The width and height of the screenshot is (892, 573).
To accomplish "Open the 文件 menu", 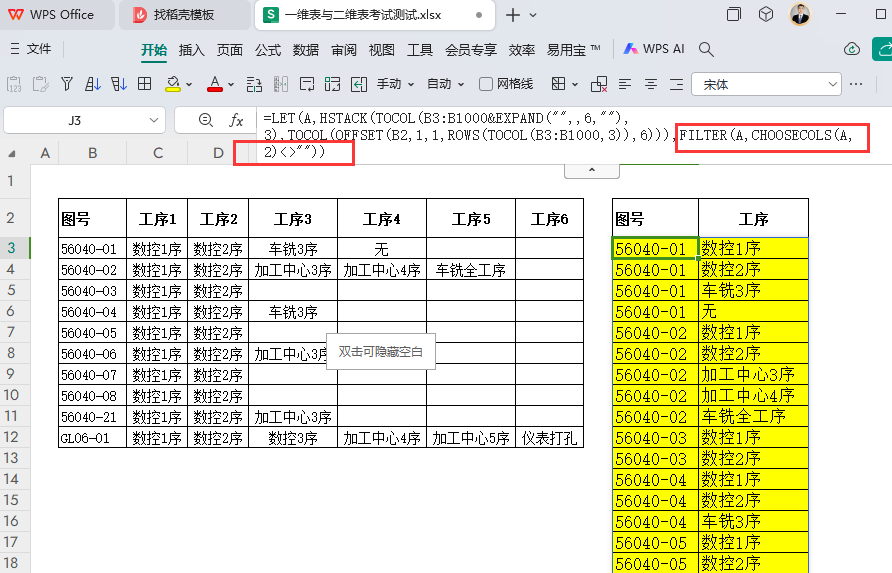I will pyautogui.click(x=31, y=49).
